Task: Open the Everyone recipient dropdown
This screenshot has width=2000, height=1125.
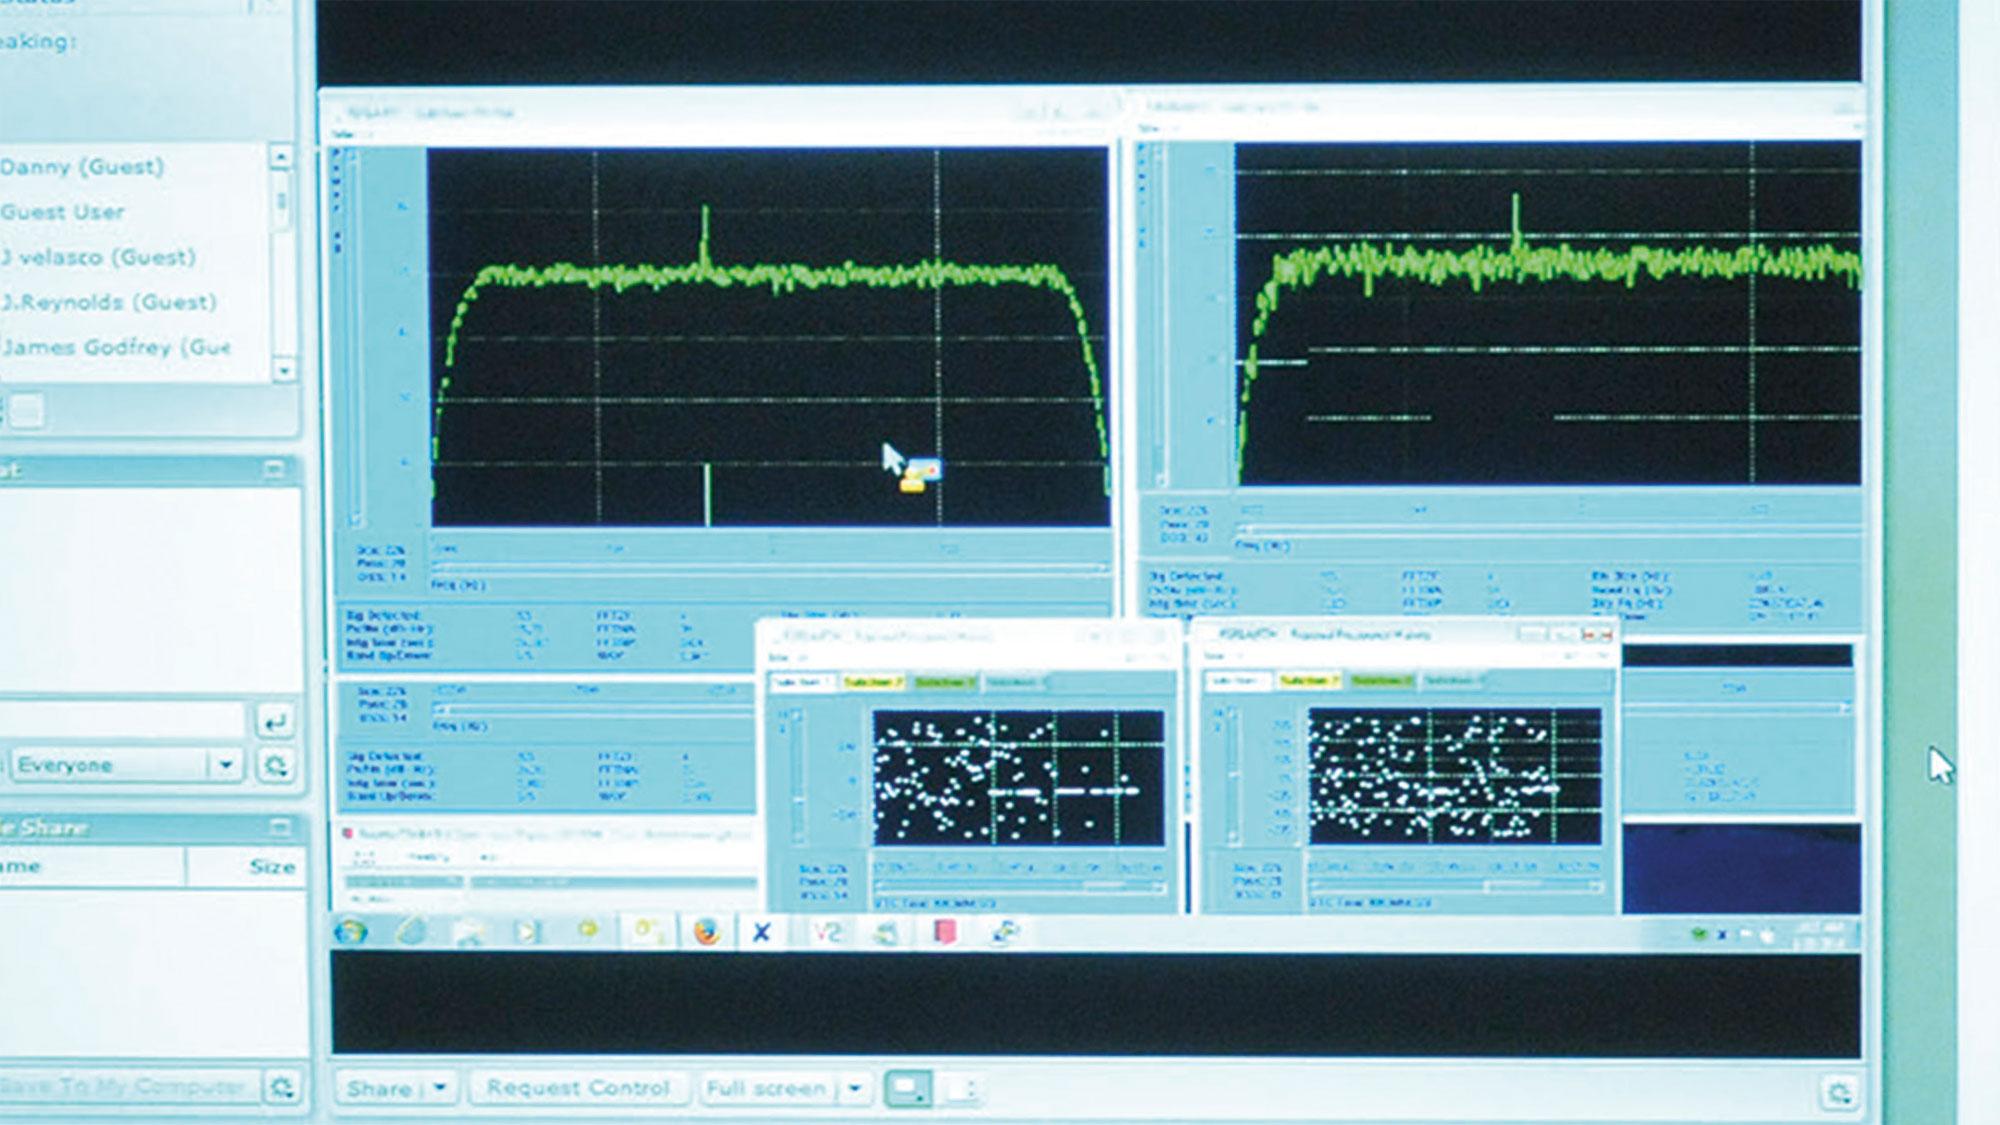Action: (226, 766)
